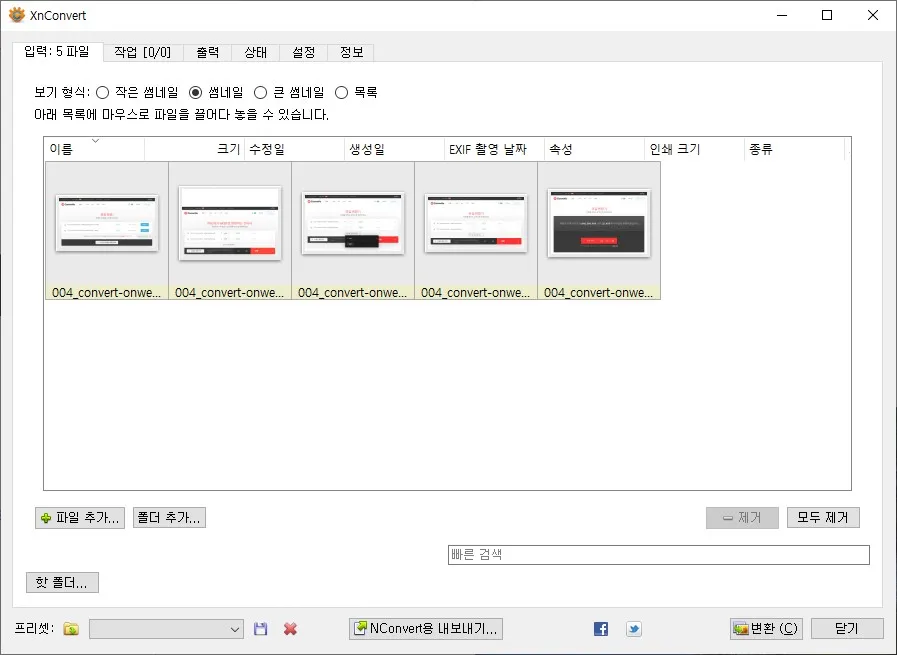Delete the preset with the red X icon

290,629
